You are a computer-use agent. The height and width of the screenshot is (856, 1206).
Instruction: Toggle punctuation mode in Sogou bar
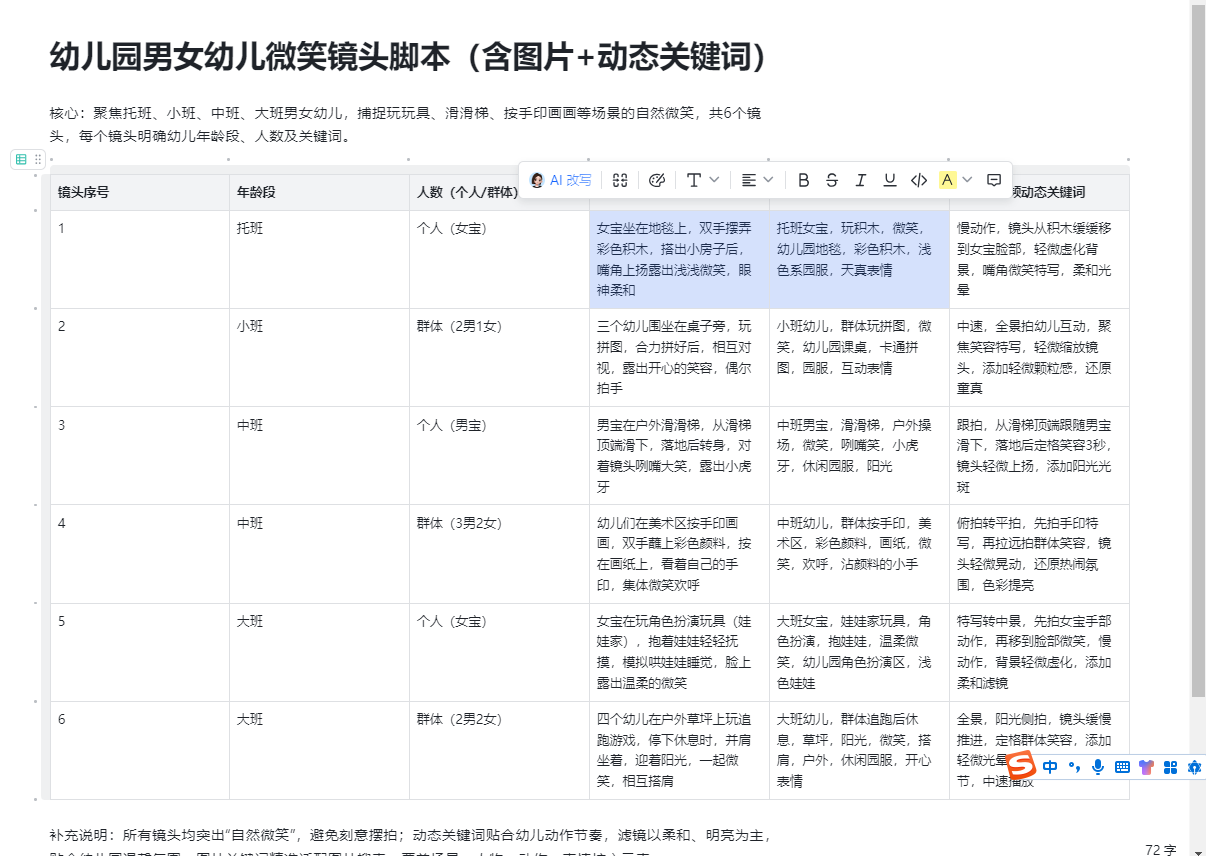pos(1074,767)
